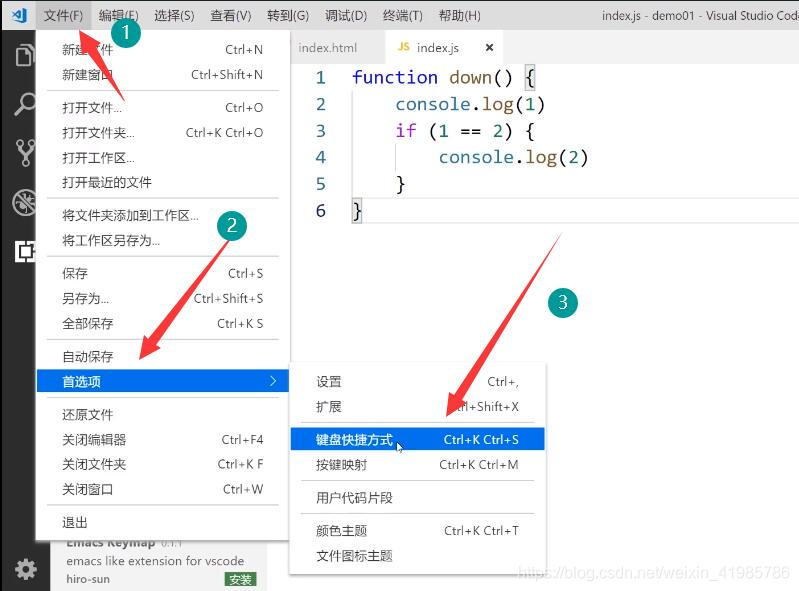Open the 帮助(H) menu

460,16
